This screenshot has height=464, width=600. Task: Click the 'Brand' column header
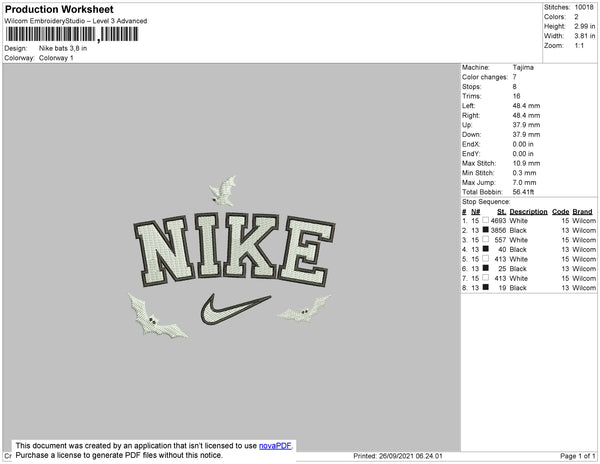[582, 212]
